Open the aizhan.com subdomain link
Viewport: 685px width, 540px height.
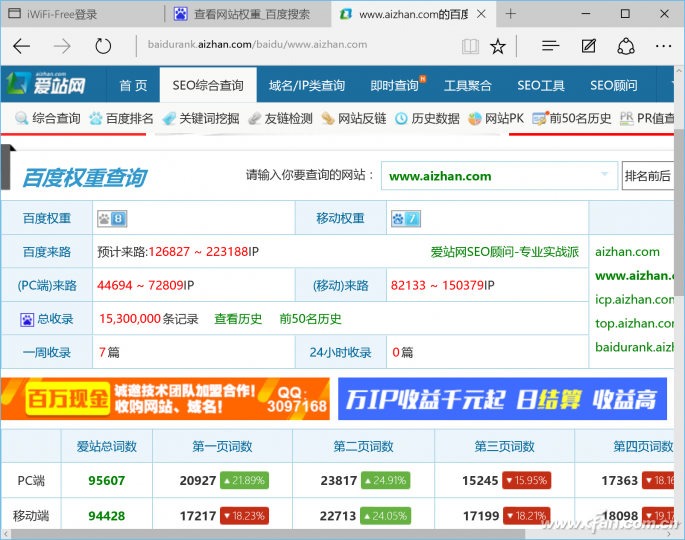(x=627, y=252)
